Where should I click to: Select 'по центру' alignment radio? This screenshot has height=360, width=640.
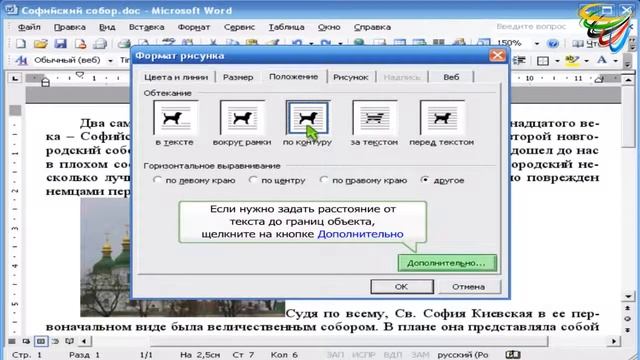[x=253, y=180]
